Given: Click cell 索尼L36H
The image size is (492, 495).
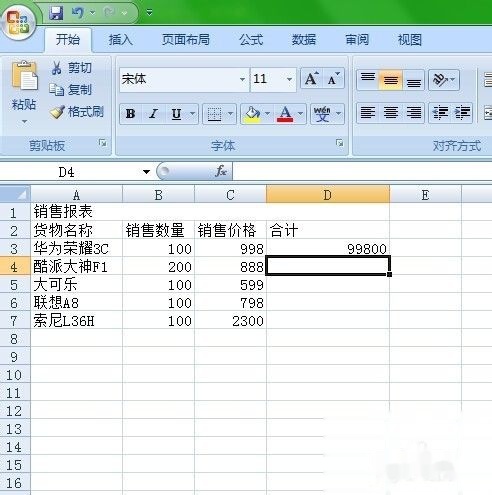Looking at the screenshot, I should pyautogui.click(x=77, y=321).
